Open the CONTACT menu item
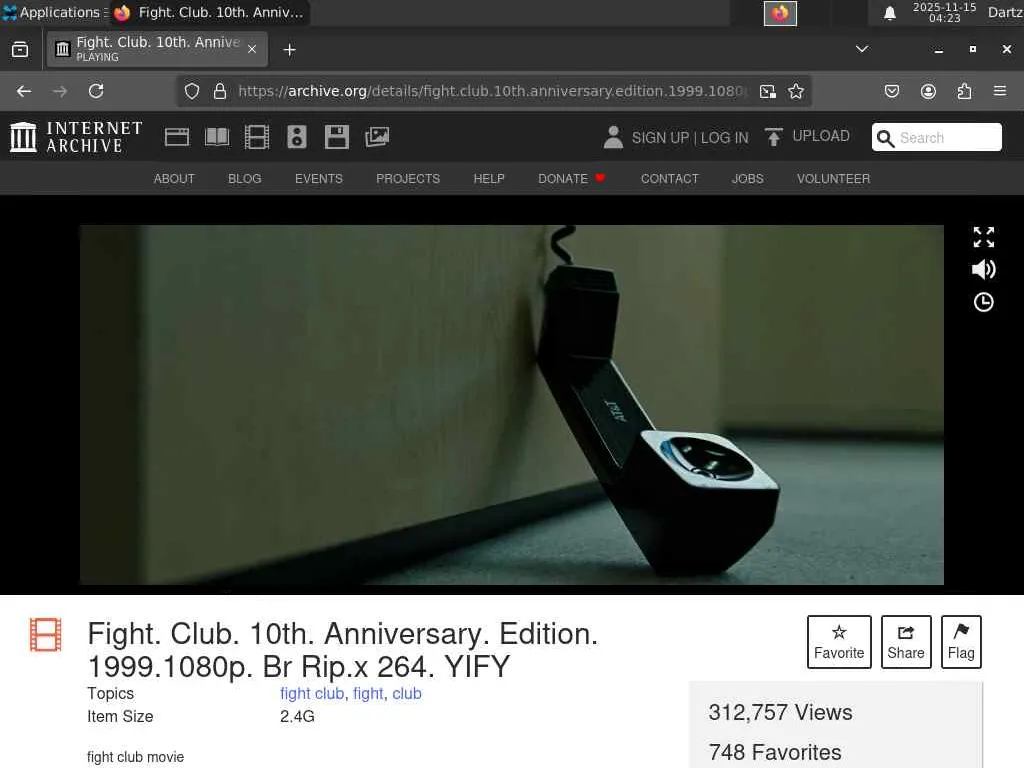Viewport: 1024px width, 768px height. pos(669,178)
